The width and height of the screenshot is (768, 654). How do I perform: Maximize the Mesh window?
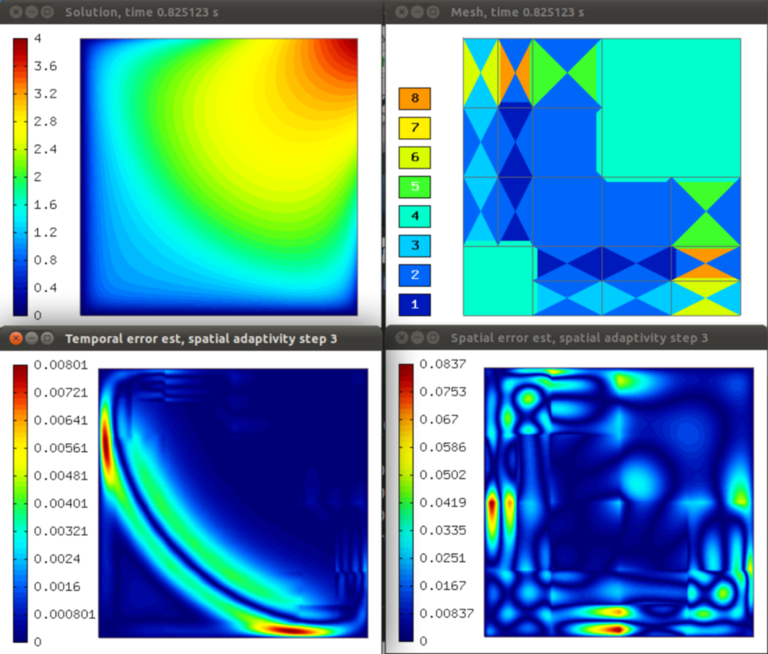(x=431, y=12)
